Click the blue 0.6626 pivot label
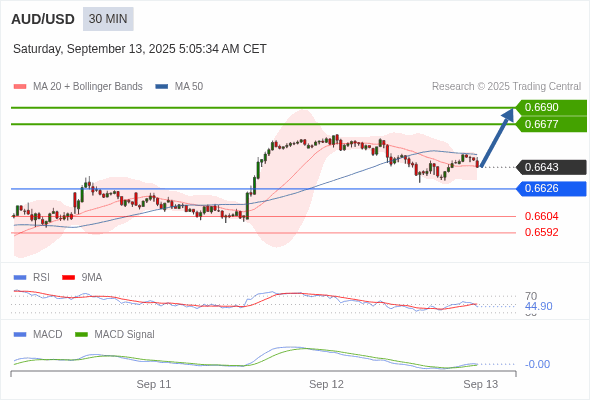 [x=551, y=189]
